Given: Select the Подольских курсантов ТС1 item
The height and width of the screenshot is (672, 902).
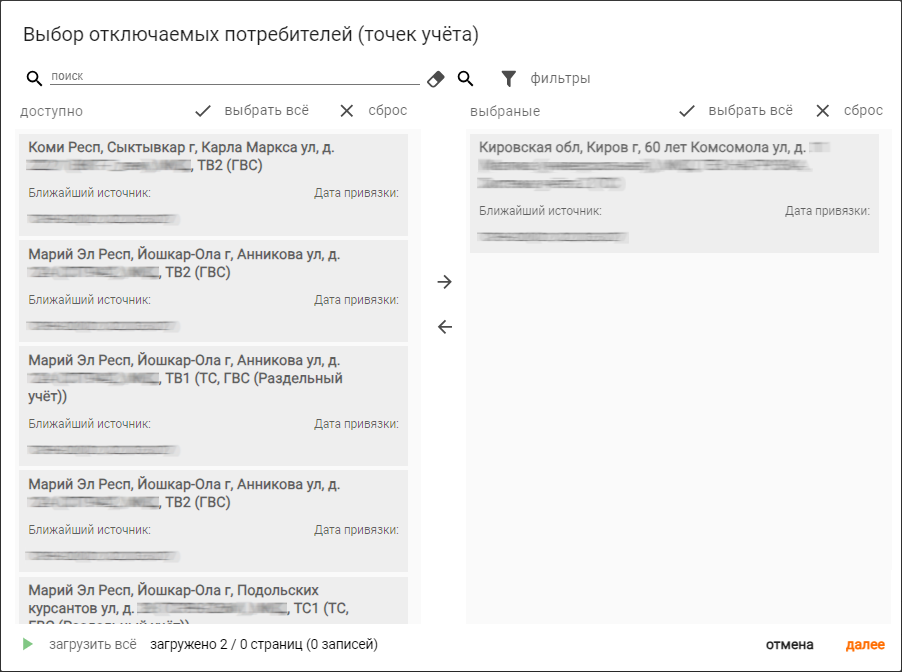Looking at the screenshot, I should point(213,600).
